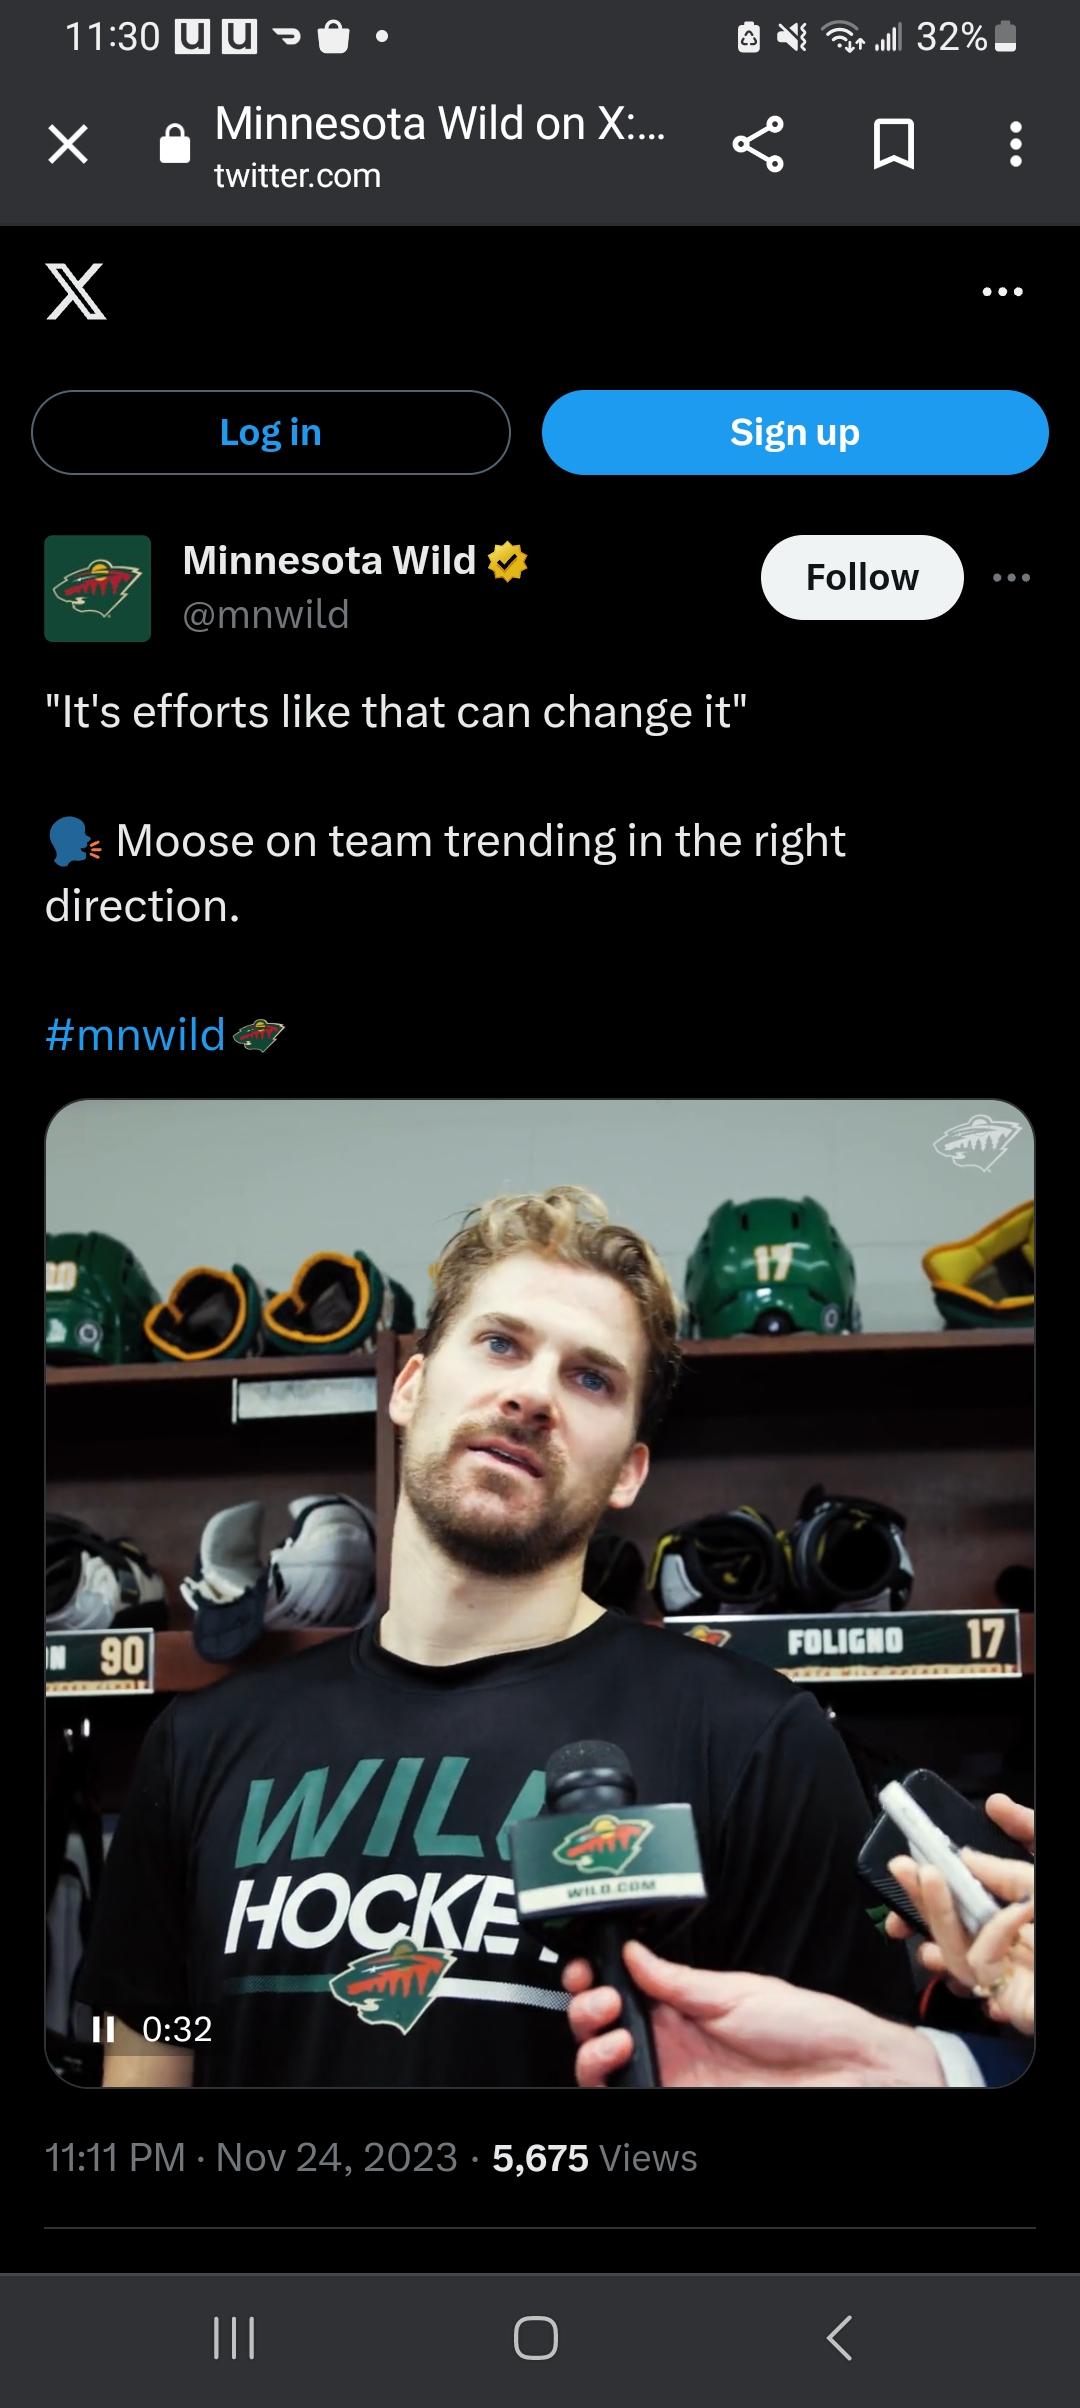1080x2408 pixels.
Task: Open the #mnwild hashtag link
Action: tap(135, 1034)
